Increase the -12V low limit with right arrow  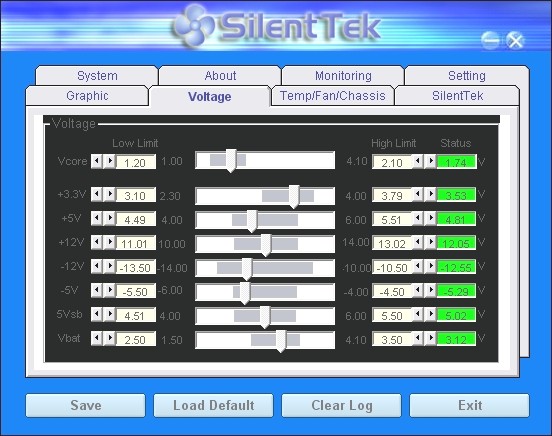[109, 266]
